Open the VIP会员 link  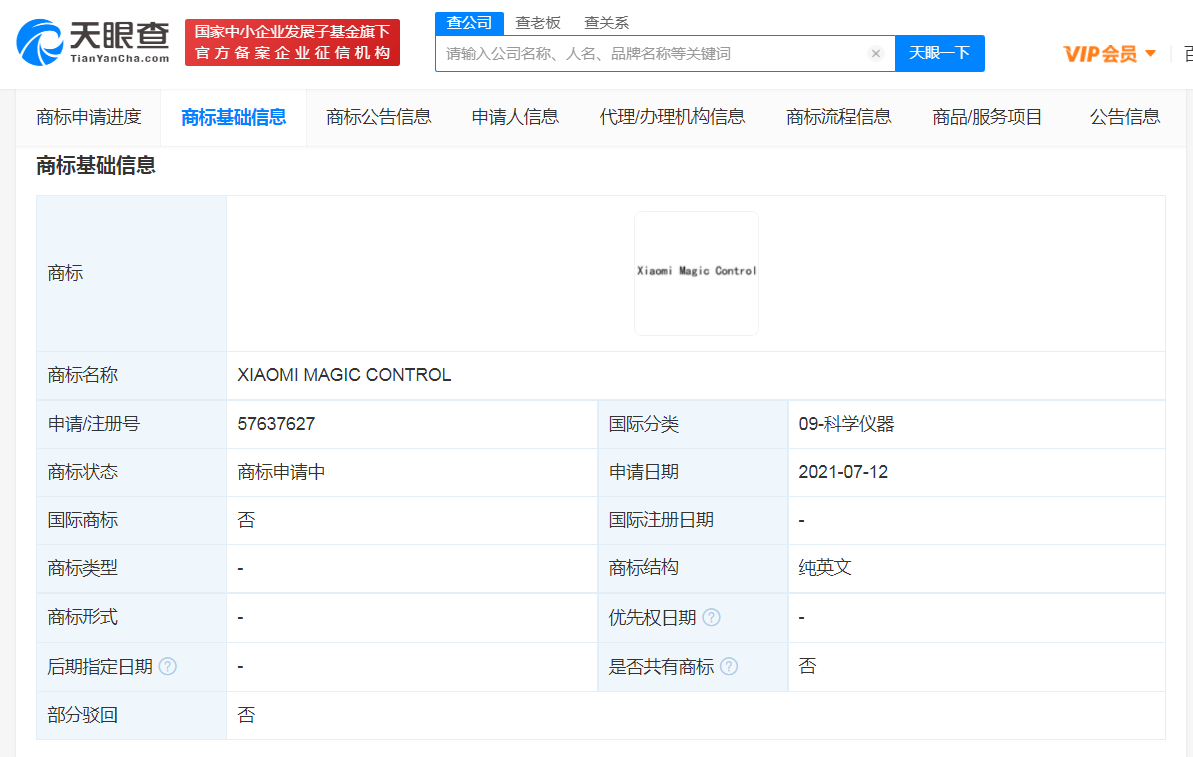pyautogui.click(x=1100, y=53)
